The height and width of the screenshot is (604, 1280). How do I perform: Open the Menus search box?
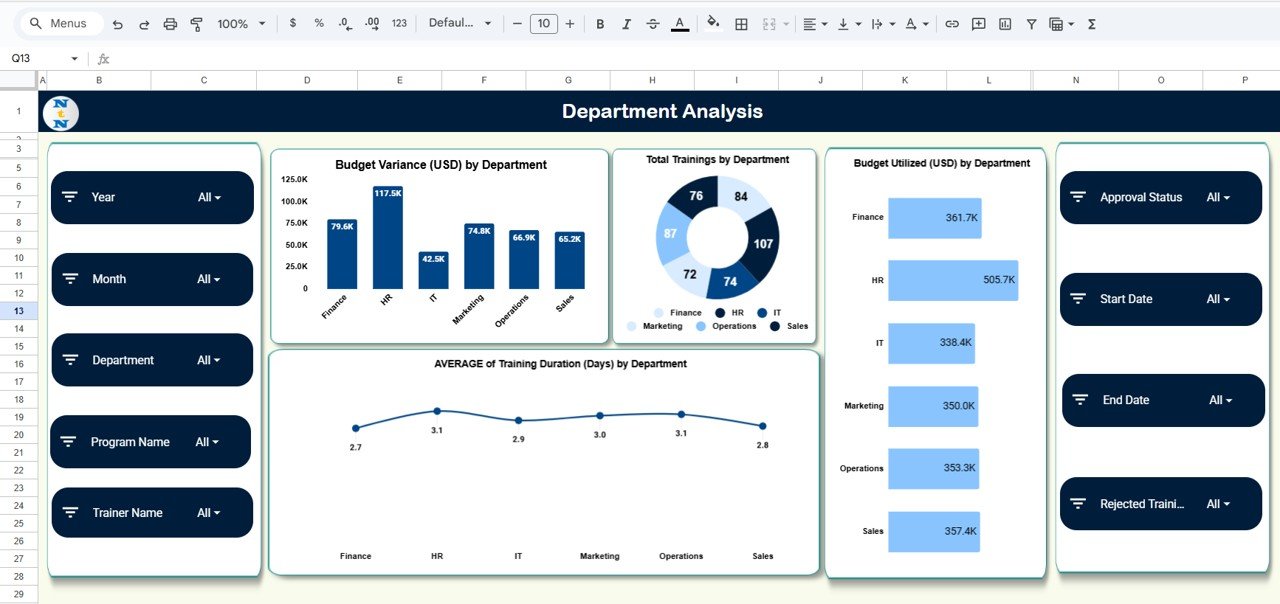pos(60,22)
